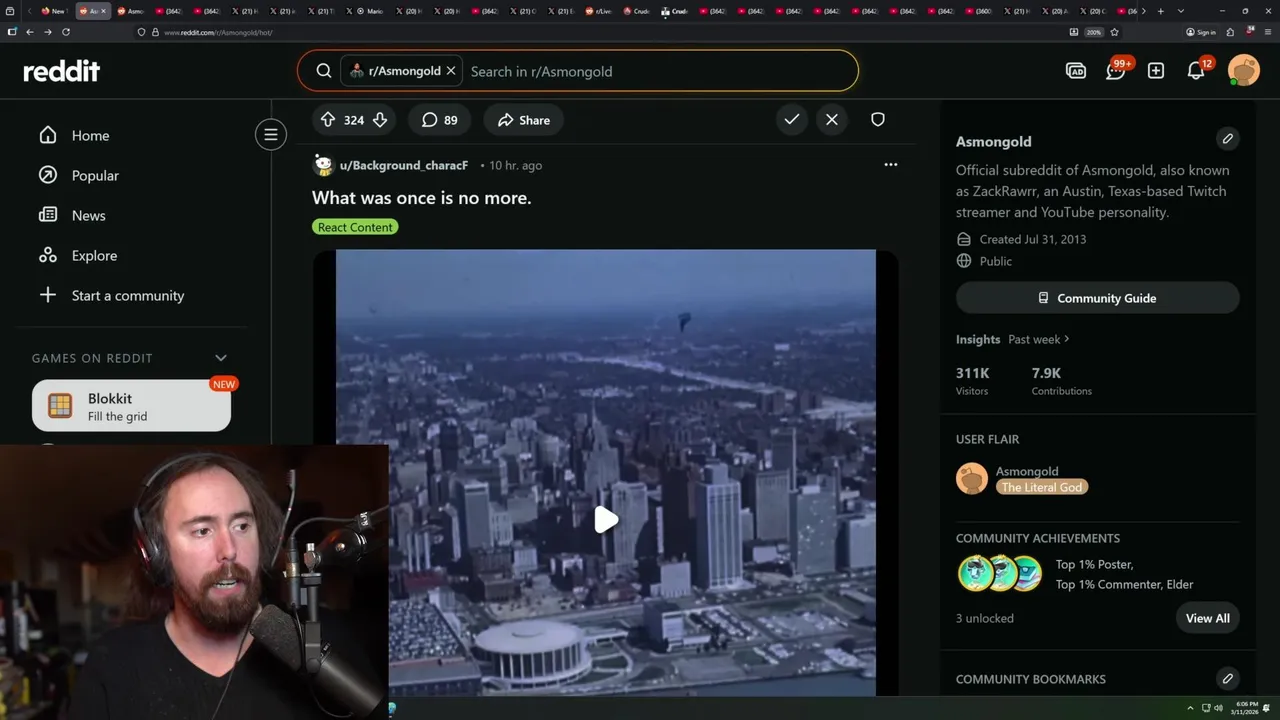Click Created Jul 31, 2013 text
The width and height of the screenshot is (1280, 720).
(x=1033, y=239)
